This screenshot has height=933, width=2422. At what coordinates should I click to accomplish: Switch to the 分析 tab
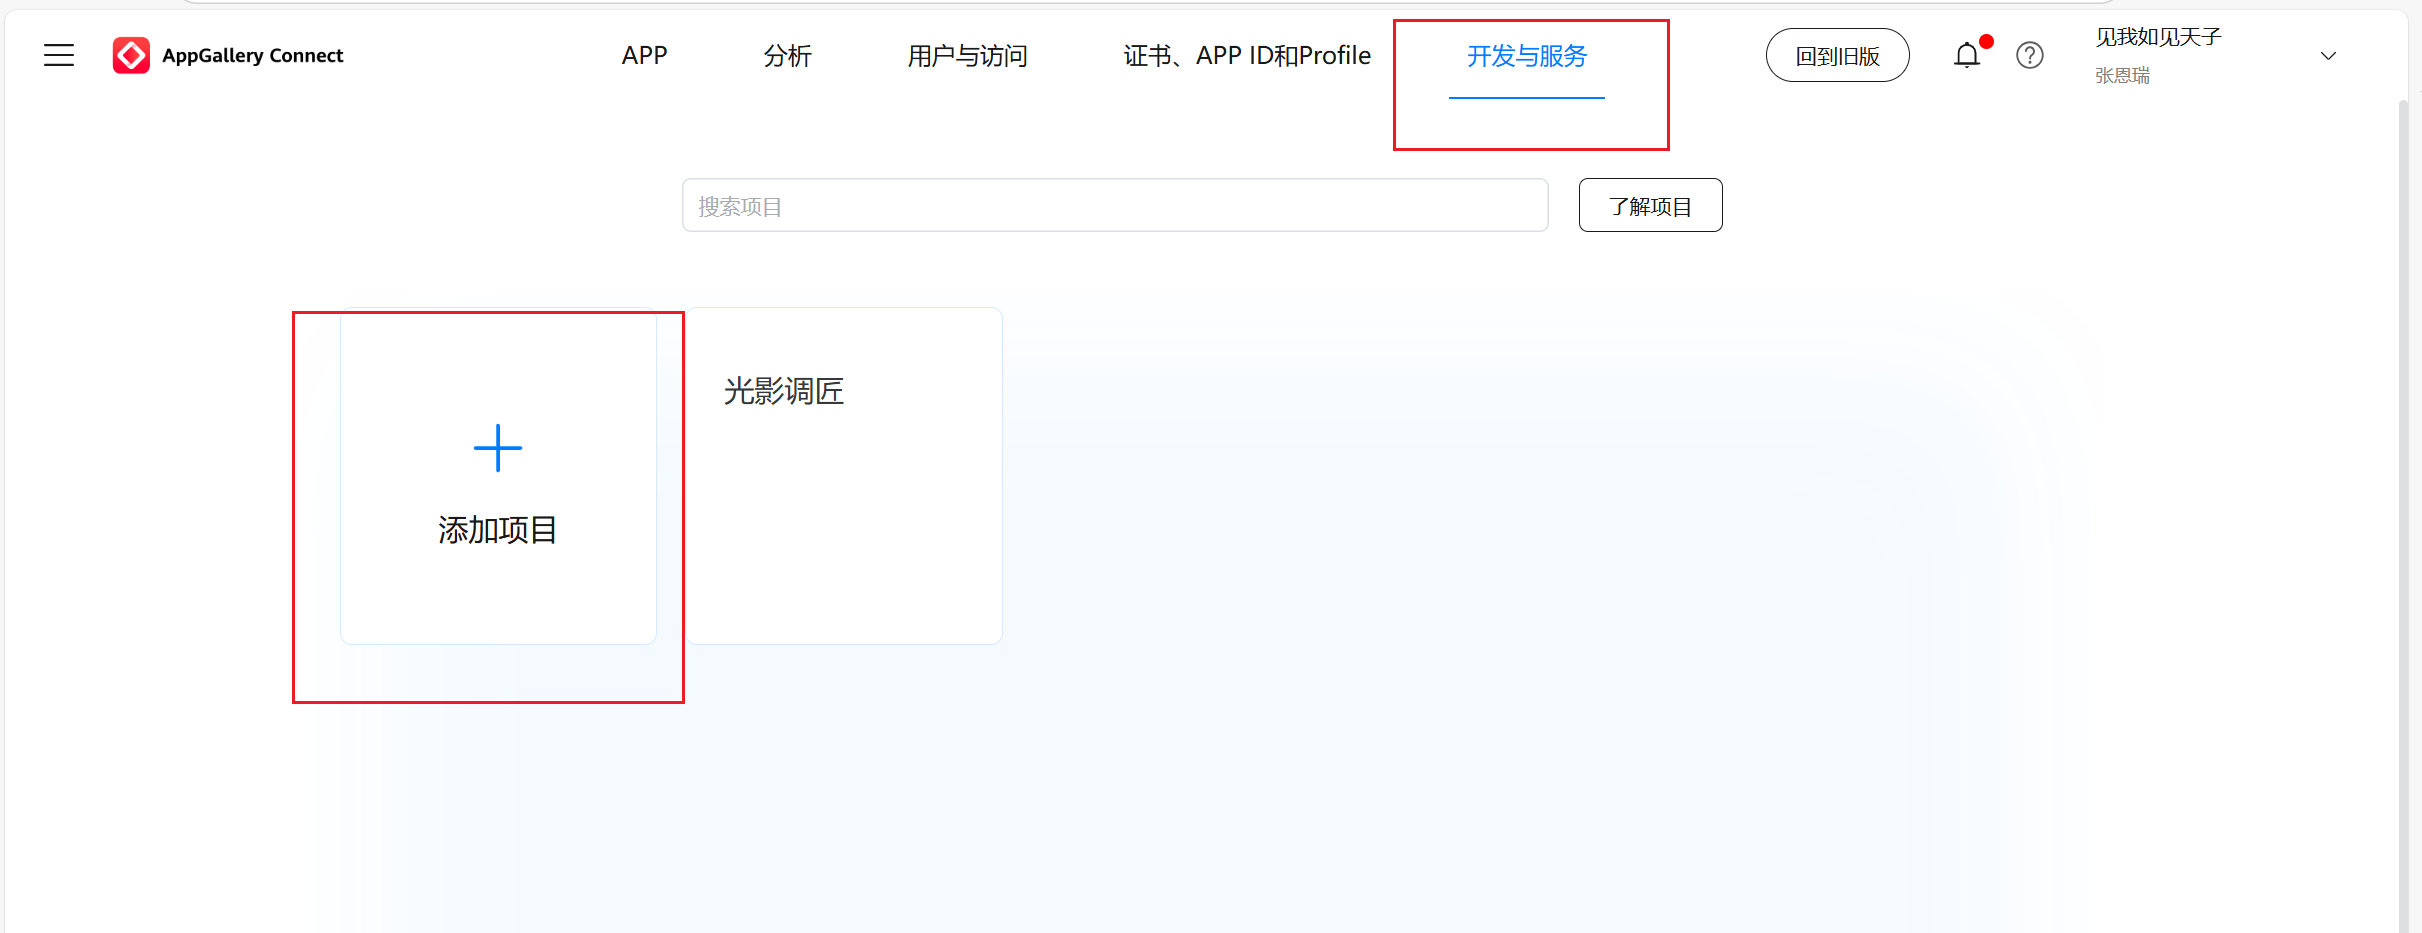click(x=788, y=56)
